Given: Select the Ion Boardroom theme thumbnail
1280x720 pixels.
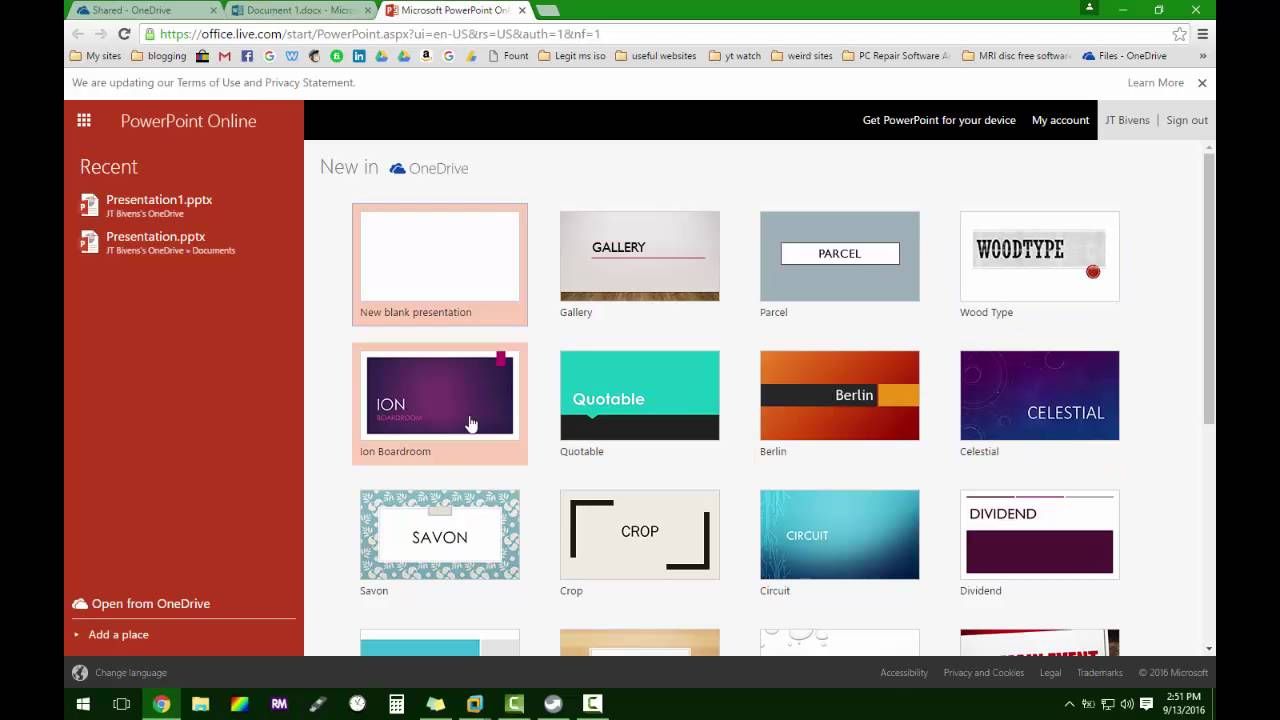Looking at the screenshot, I should [440, 395].
